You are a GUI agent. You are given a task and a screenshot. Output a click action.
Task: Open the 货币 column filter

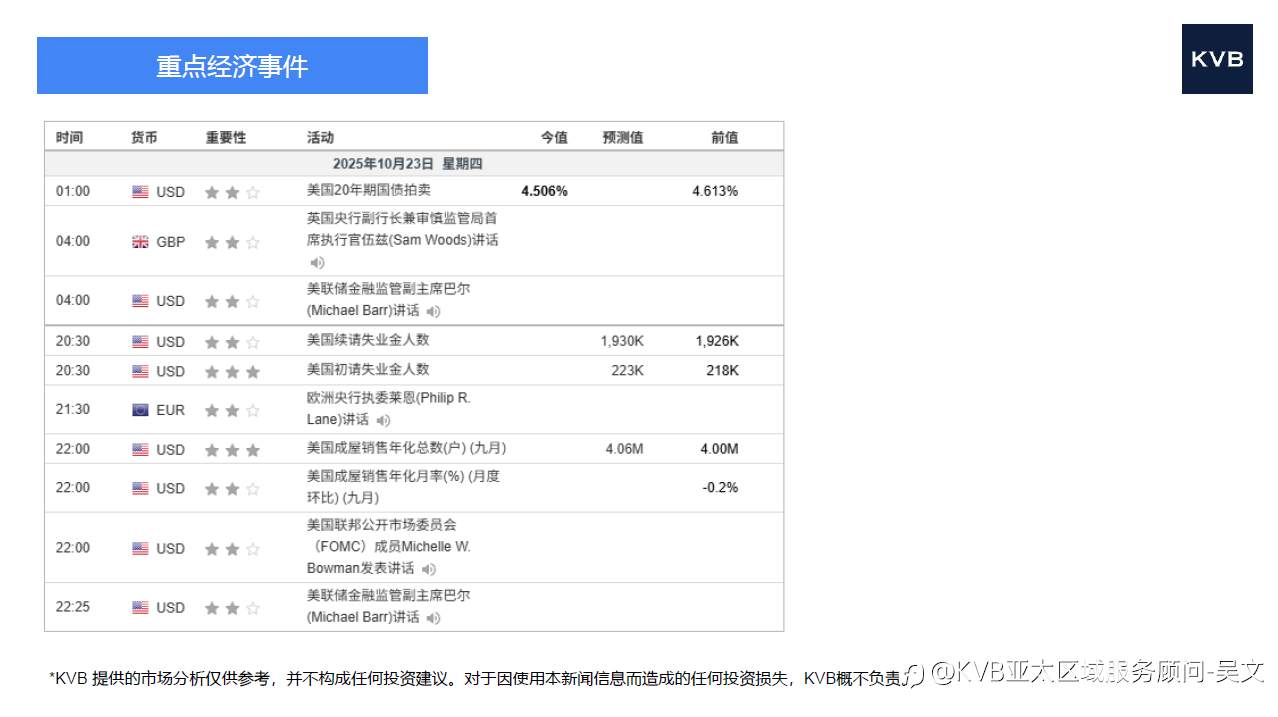[x=144, y=137]
